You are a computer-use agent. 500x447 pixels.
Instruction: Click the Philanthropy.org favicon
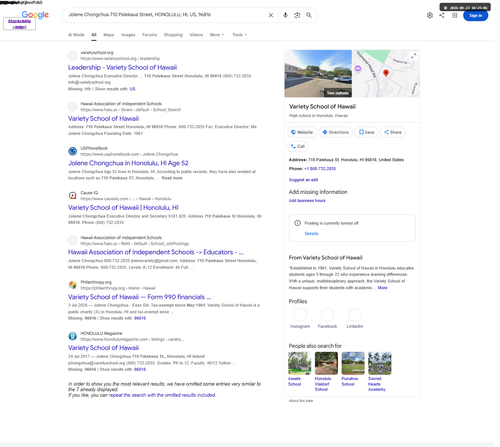click(x=72, y=285)
